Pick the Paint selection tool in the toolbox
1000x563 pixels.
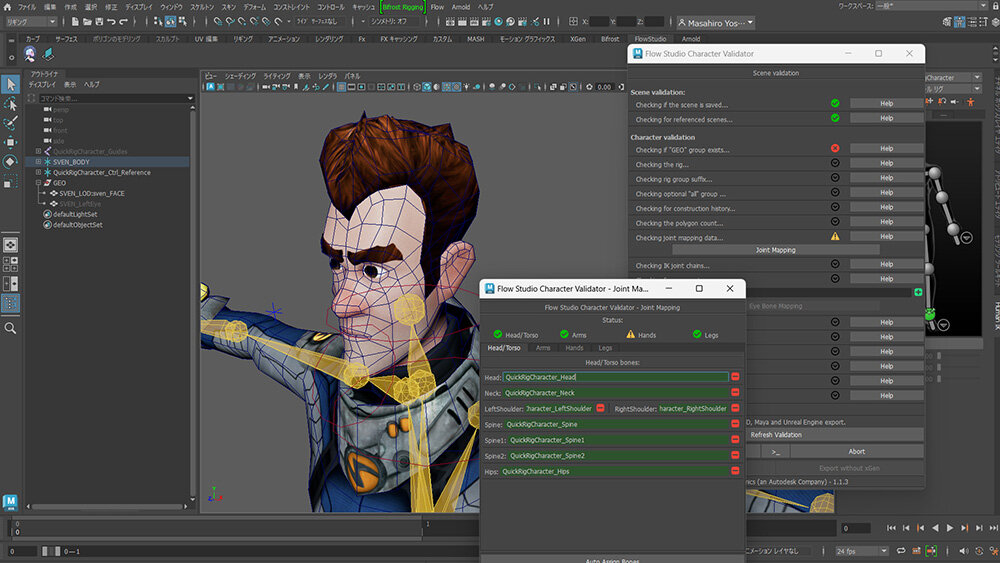click(x=10, y=123)
